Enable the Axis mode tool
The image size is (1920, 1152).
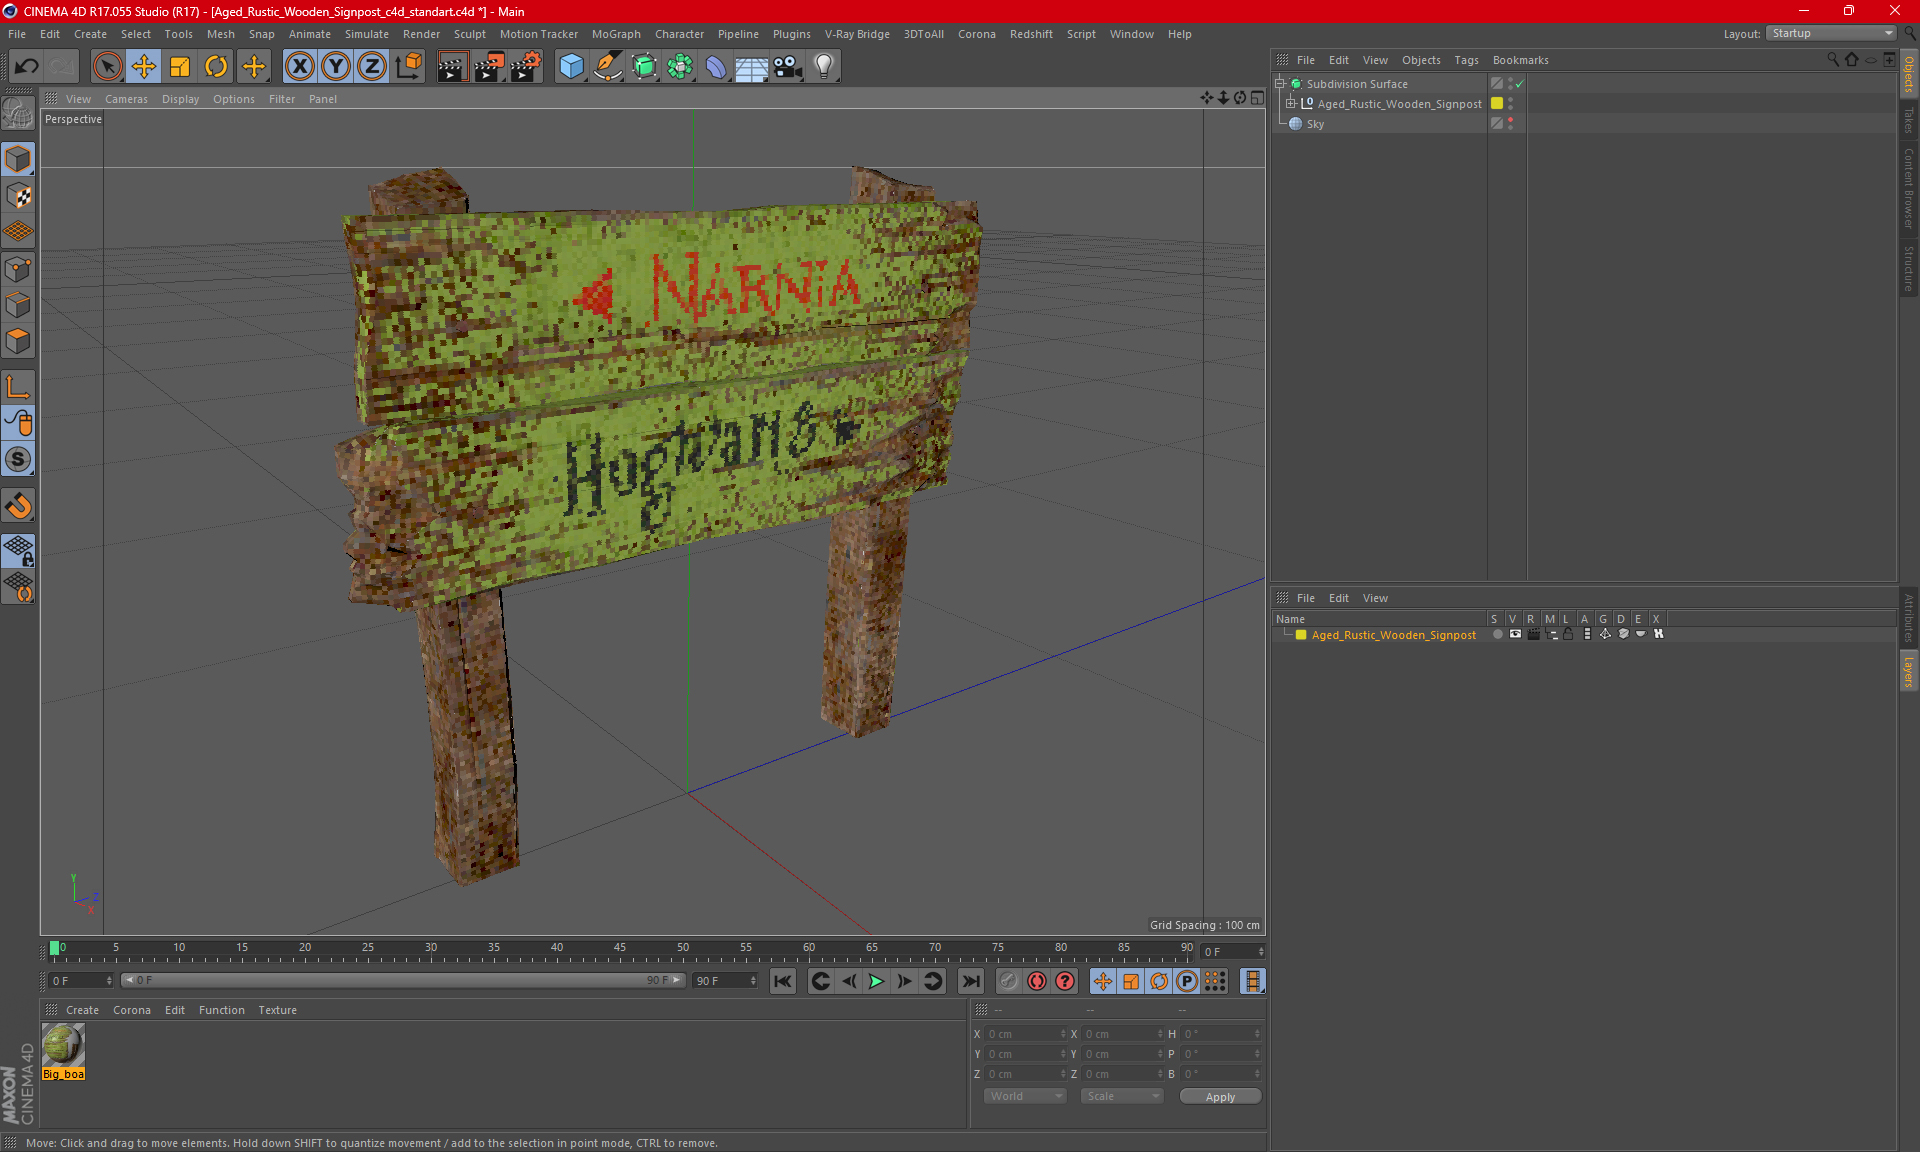(18, 387)
